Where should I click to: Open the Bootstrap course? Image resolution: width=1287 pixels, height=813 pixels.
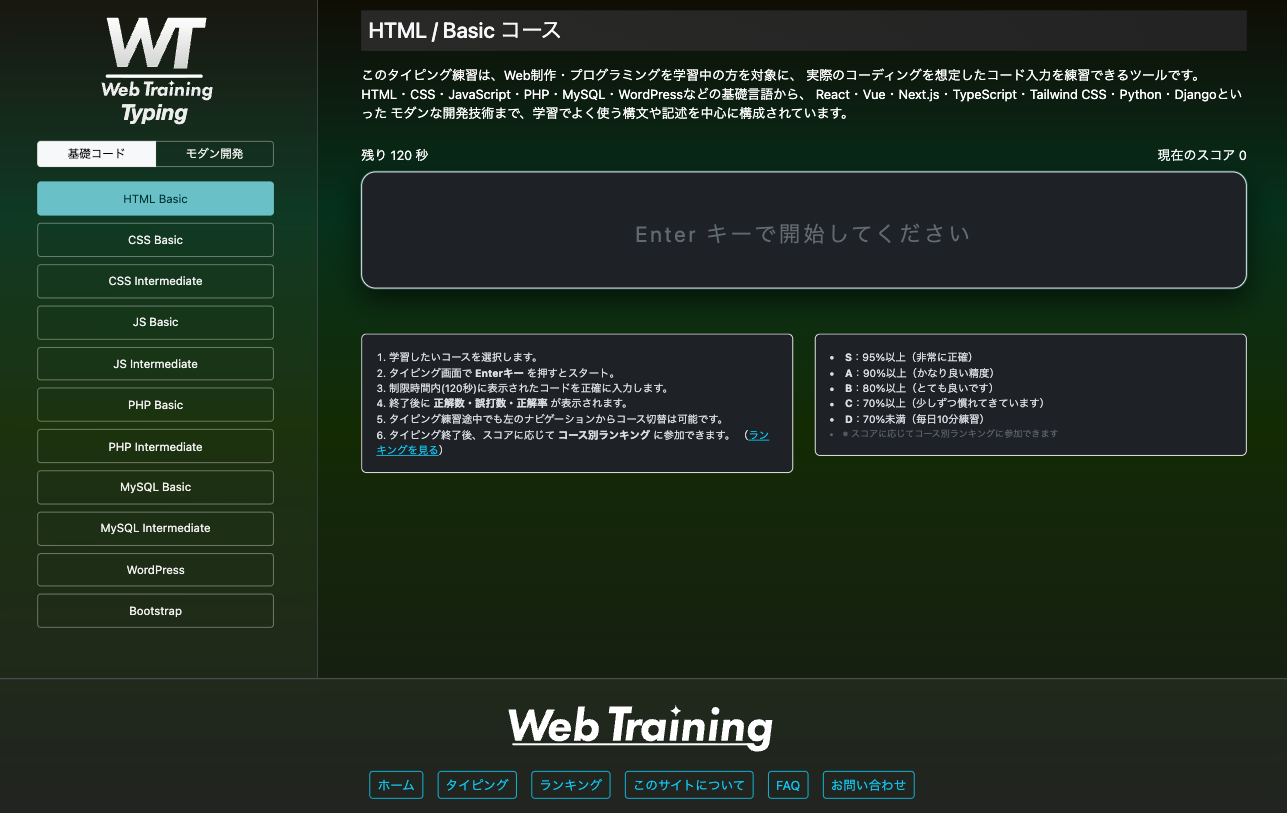point(155,611)
